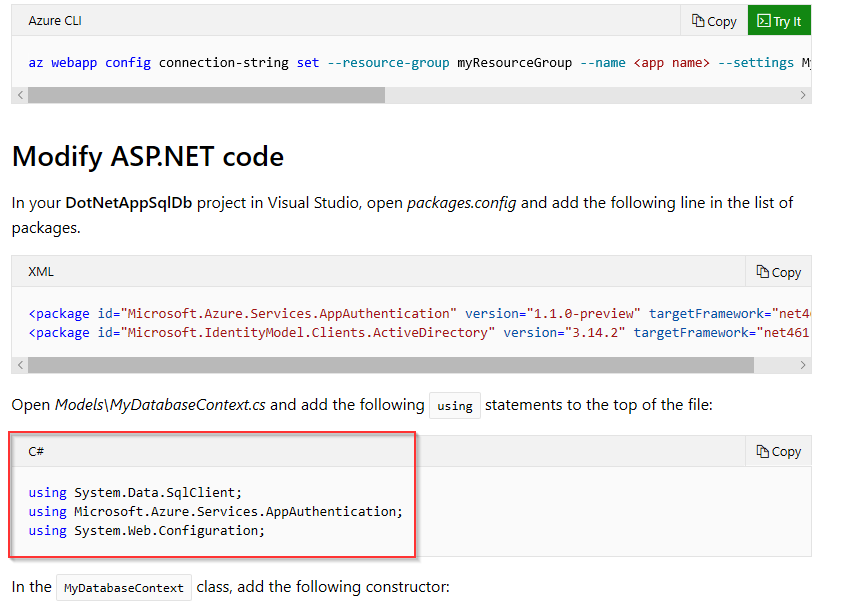This screenshot has height=606, width=841.
Task: Copy the XML package snippet
Action: (778, 272)
